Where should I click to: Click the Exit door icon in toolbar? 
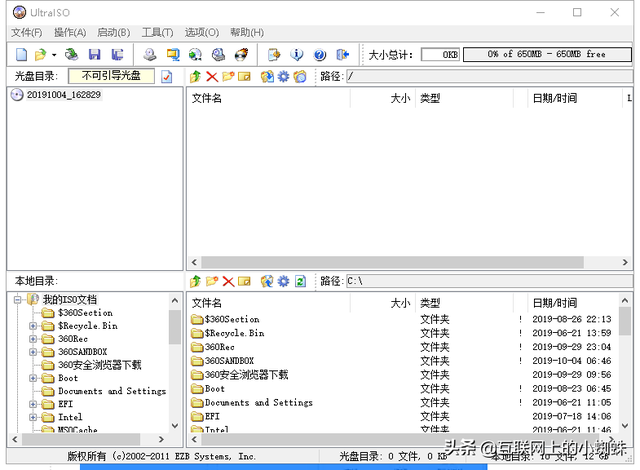pyautogui.click(x=342, y=54)
